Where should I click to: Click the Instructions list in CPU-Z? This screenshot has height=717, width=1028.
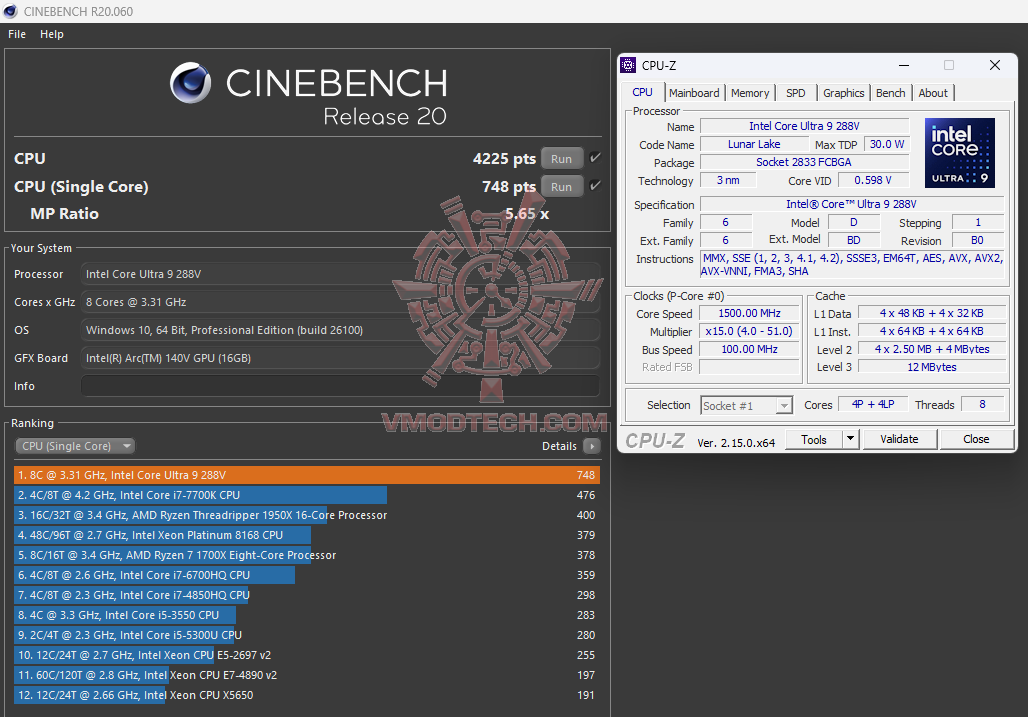(852, 265)
